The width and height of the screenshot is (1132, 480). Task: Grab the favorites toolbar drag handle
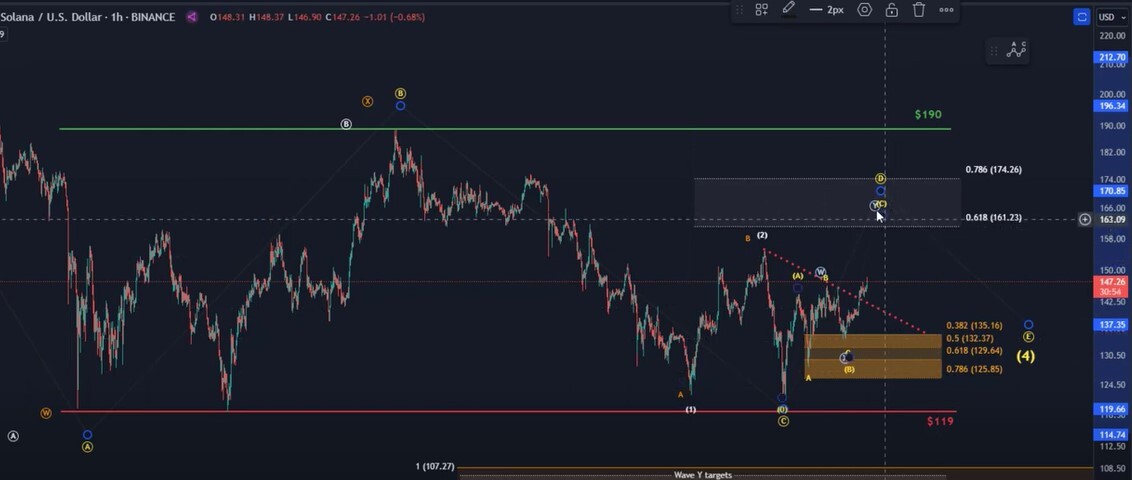(x=993, y=51)
